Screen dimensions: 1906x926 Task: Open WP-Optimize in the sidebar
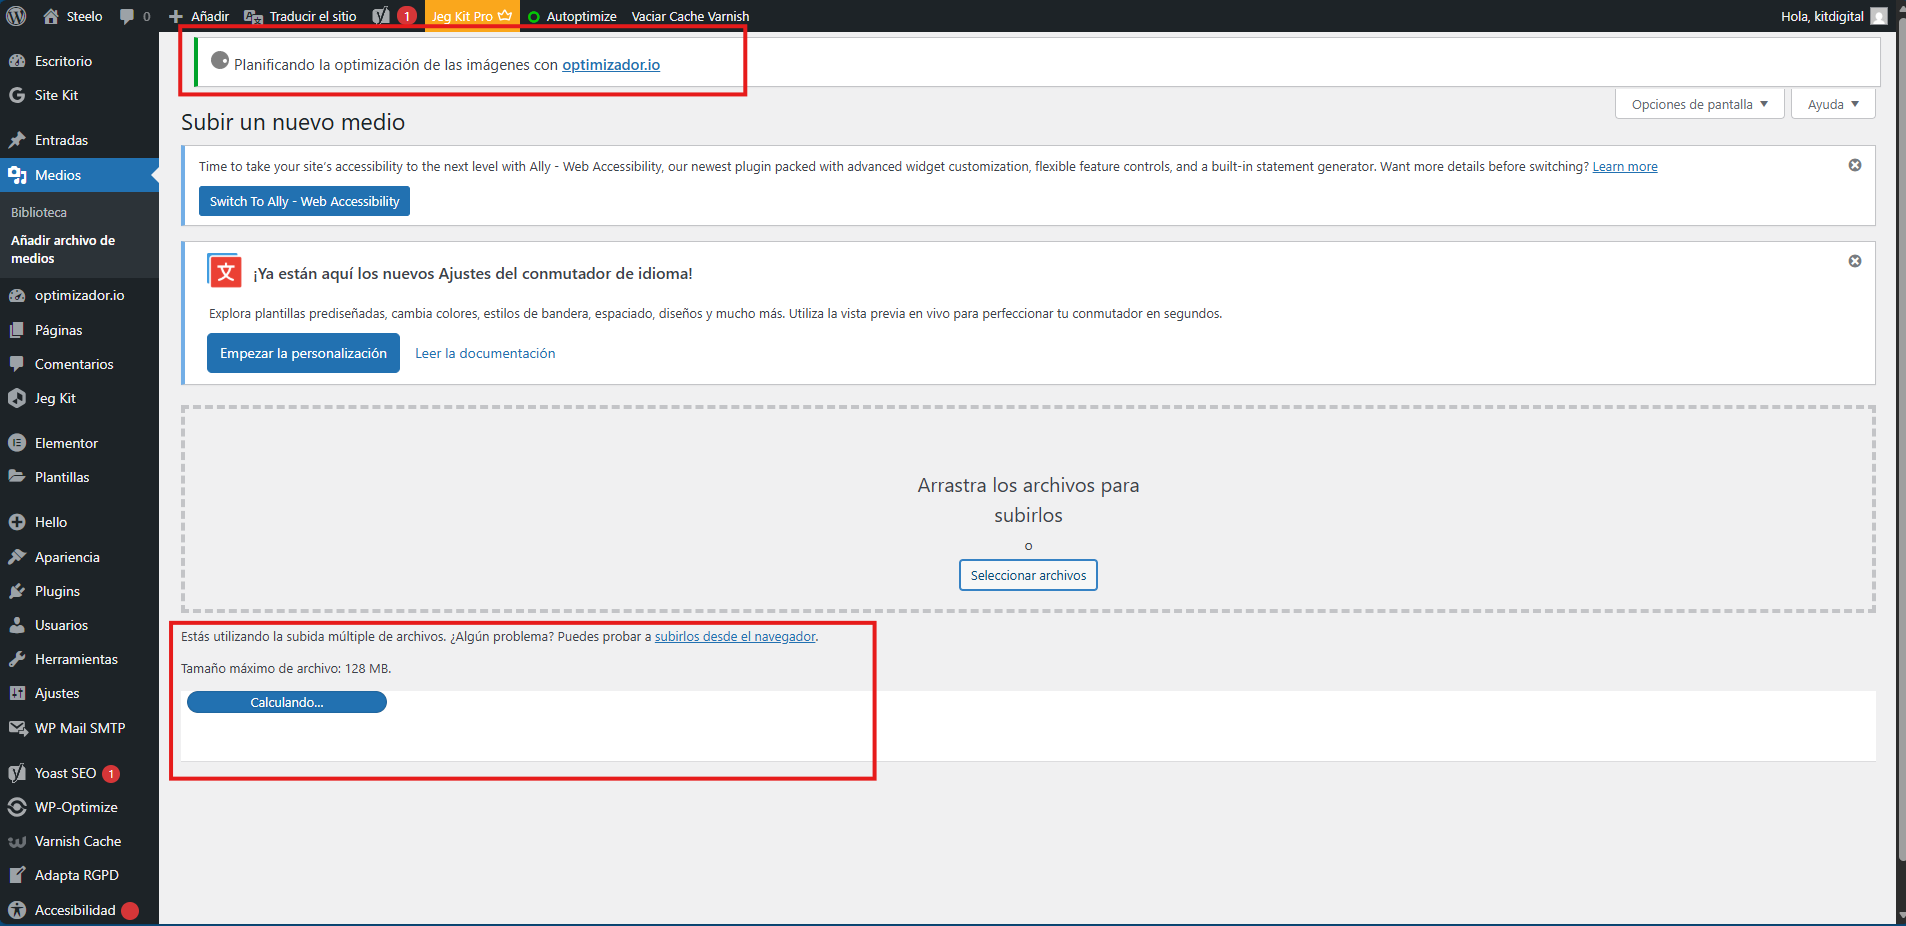point(76,807)
